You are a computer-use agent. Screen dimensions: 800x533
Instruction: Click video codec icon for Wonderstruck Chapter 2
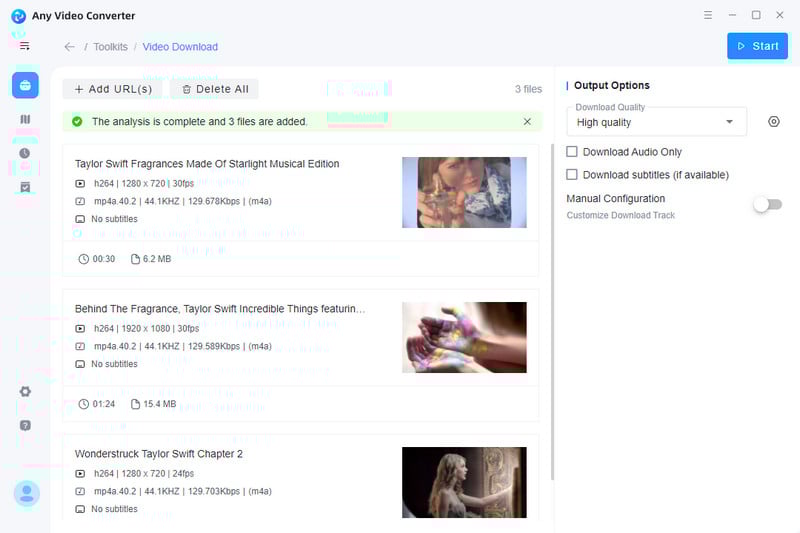tap(80, 474)
